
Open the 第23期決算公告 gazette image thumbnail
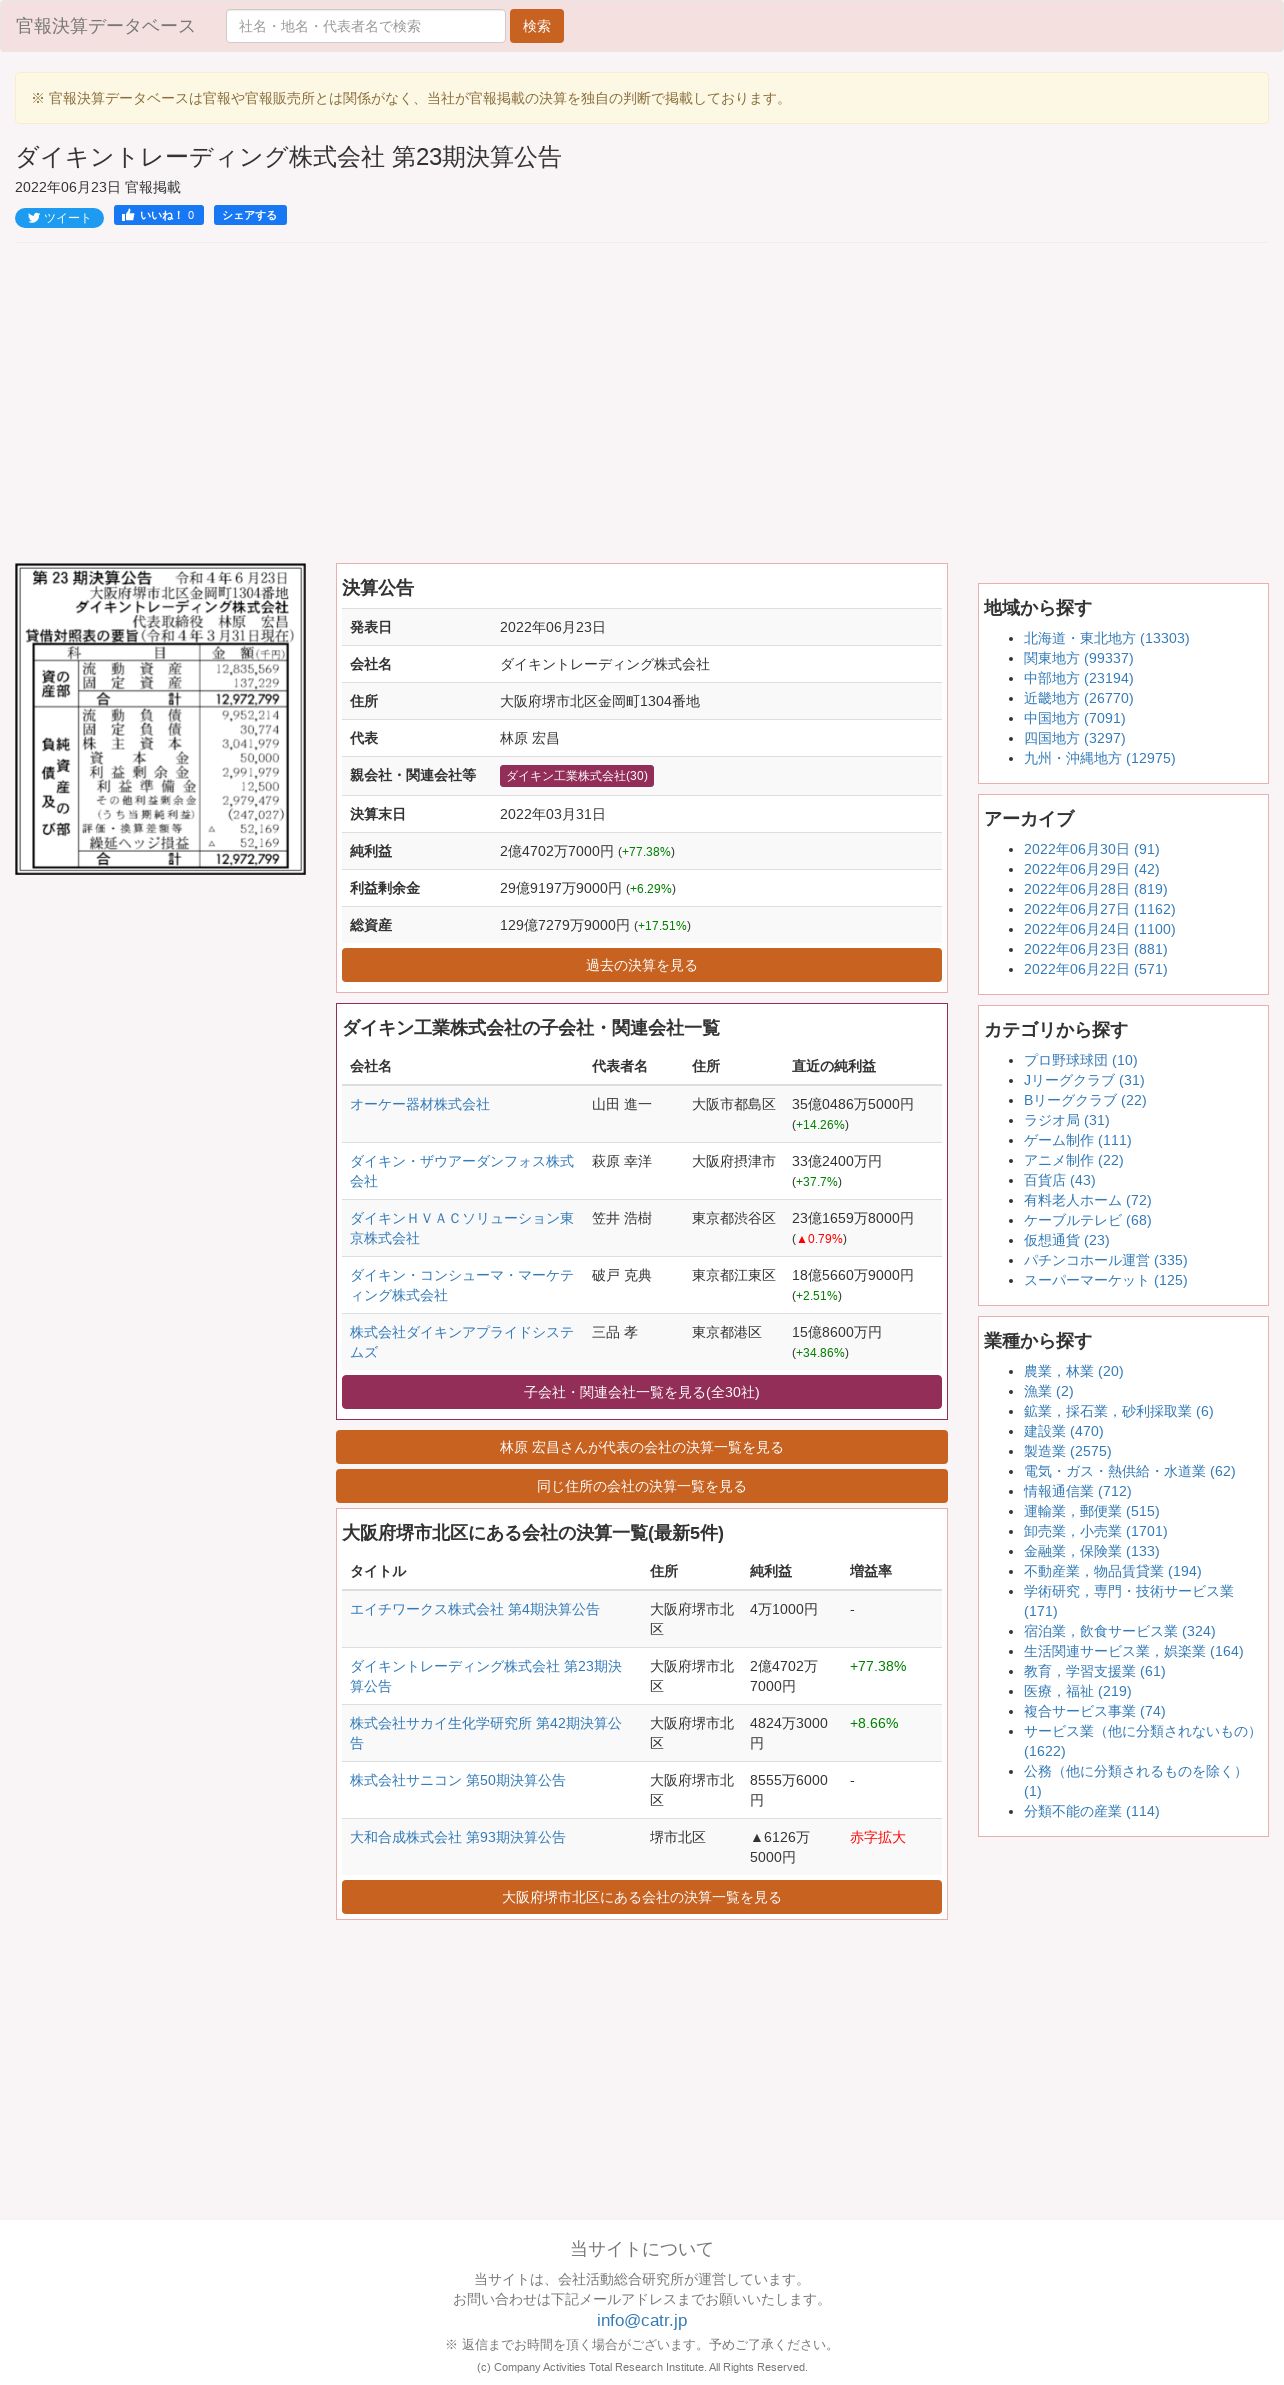tap(160, 719)
